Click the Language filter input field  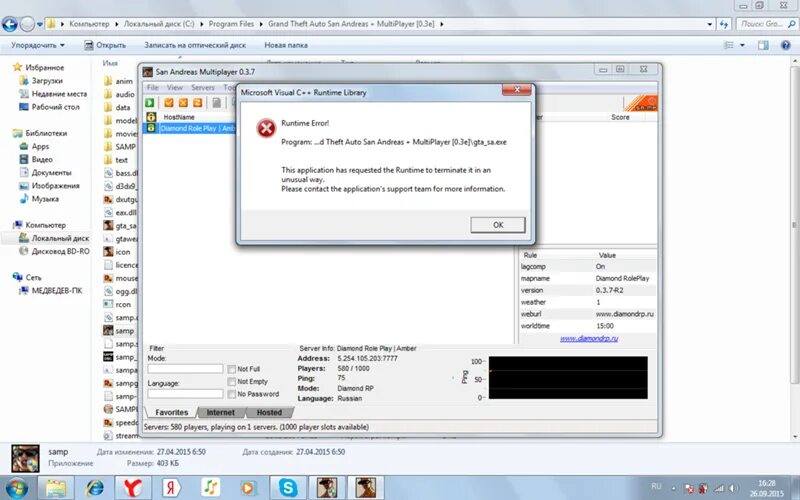(185, 394)
